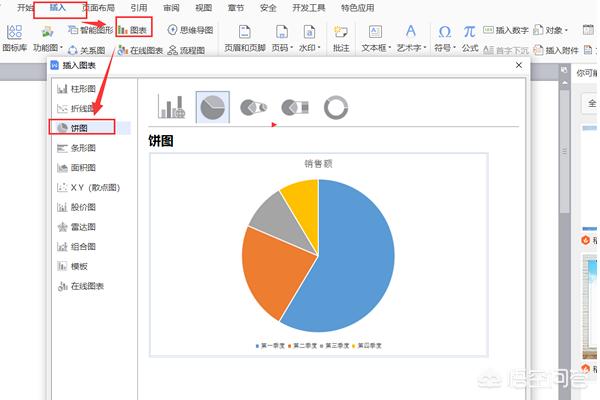Image resolution: width=600 pixels, height=400 pixels.
Task: Open the 关系图 tool
Action: pos(86,50)
